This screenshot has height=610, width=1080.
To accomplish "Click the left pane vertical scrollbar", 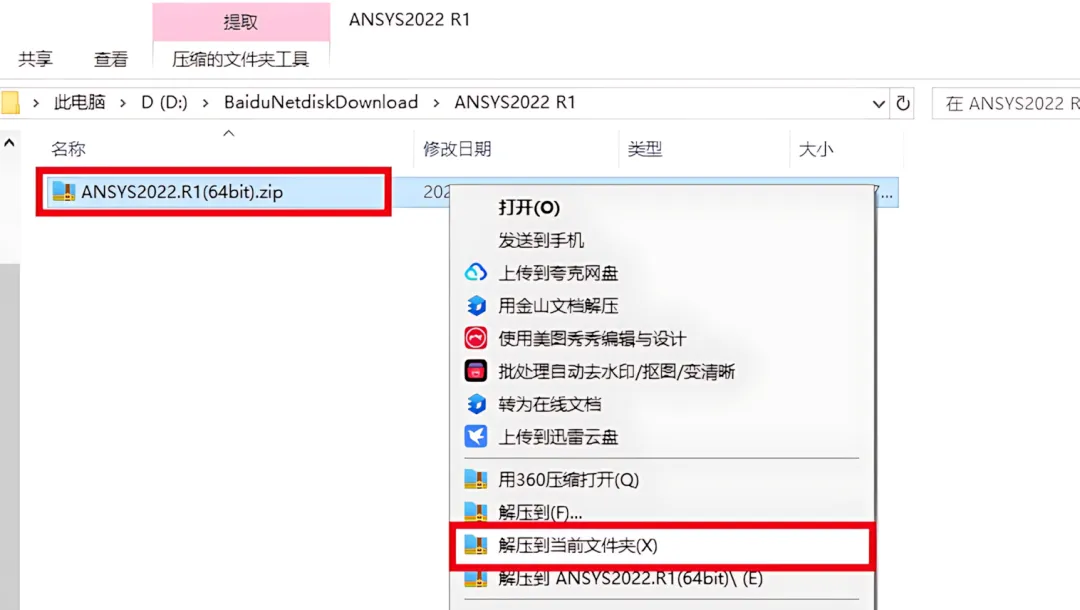I will pos(10,434).
